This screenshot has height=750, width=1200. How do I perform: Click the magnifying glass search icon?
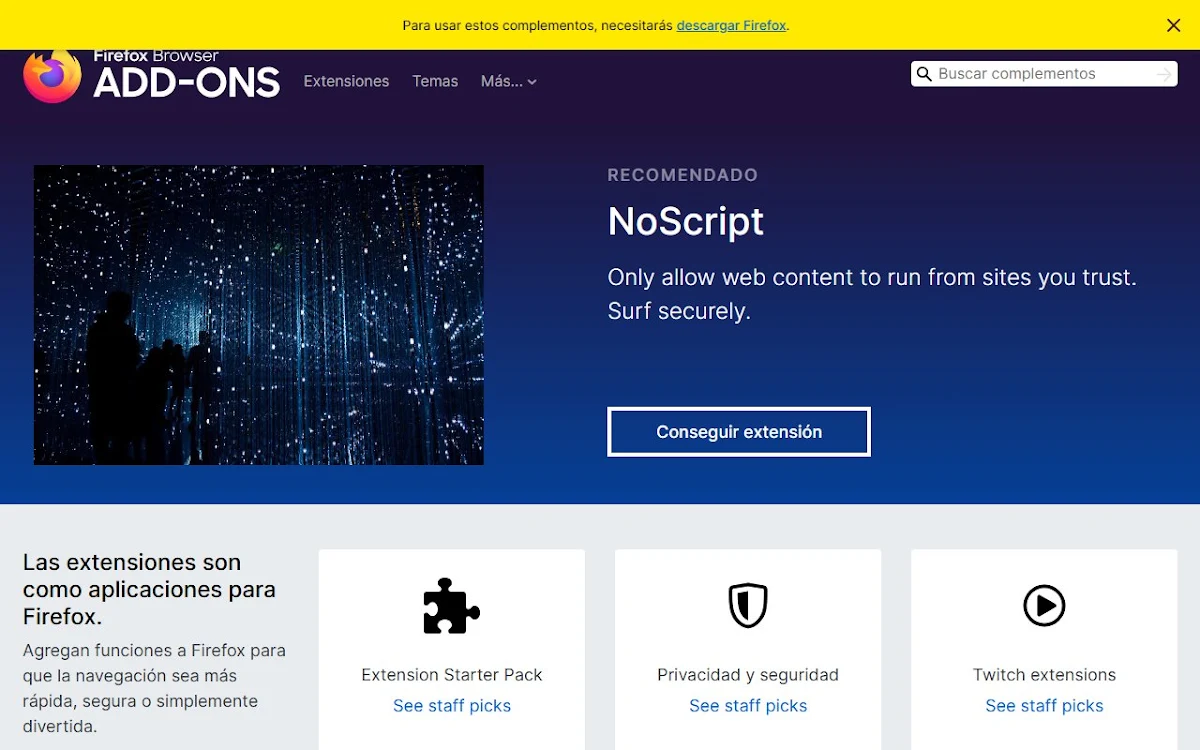pos(925,74)
